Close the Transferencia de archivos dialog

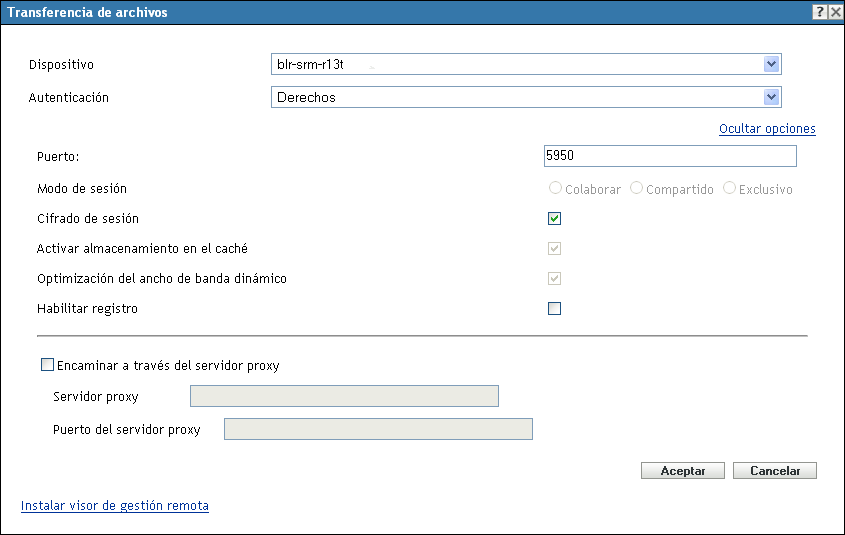tap(835, 12)
